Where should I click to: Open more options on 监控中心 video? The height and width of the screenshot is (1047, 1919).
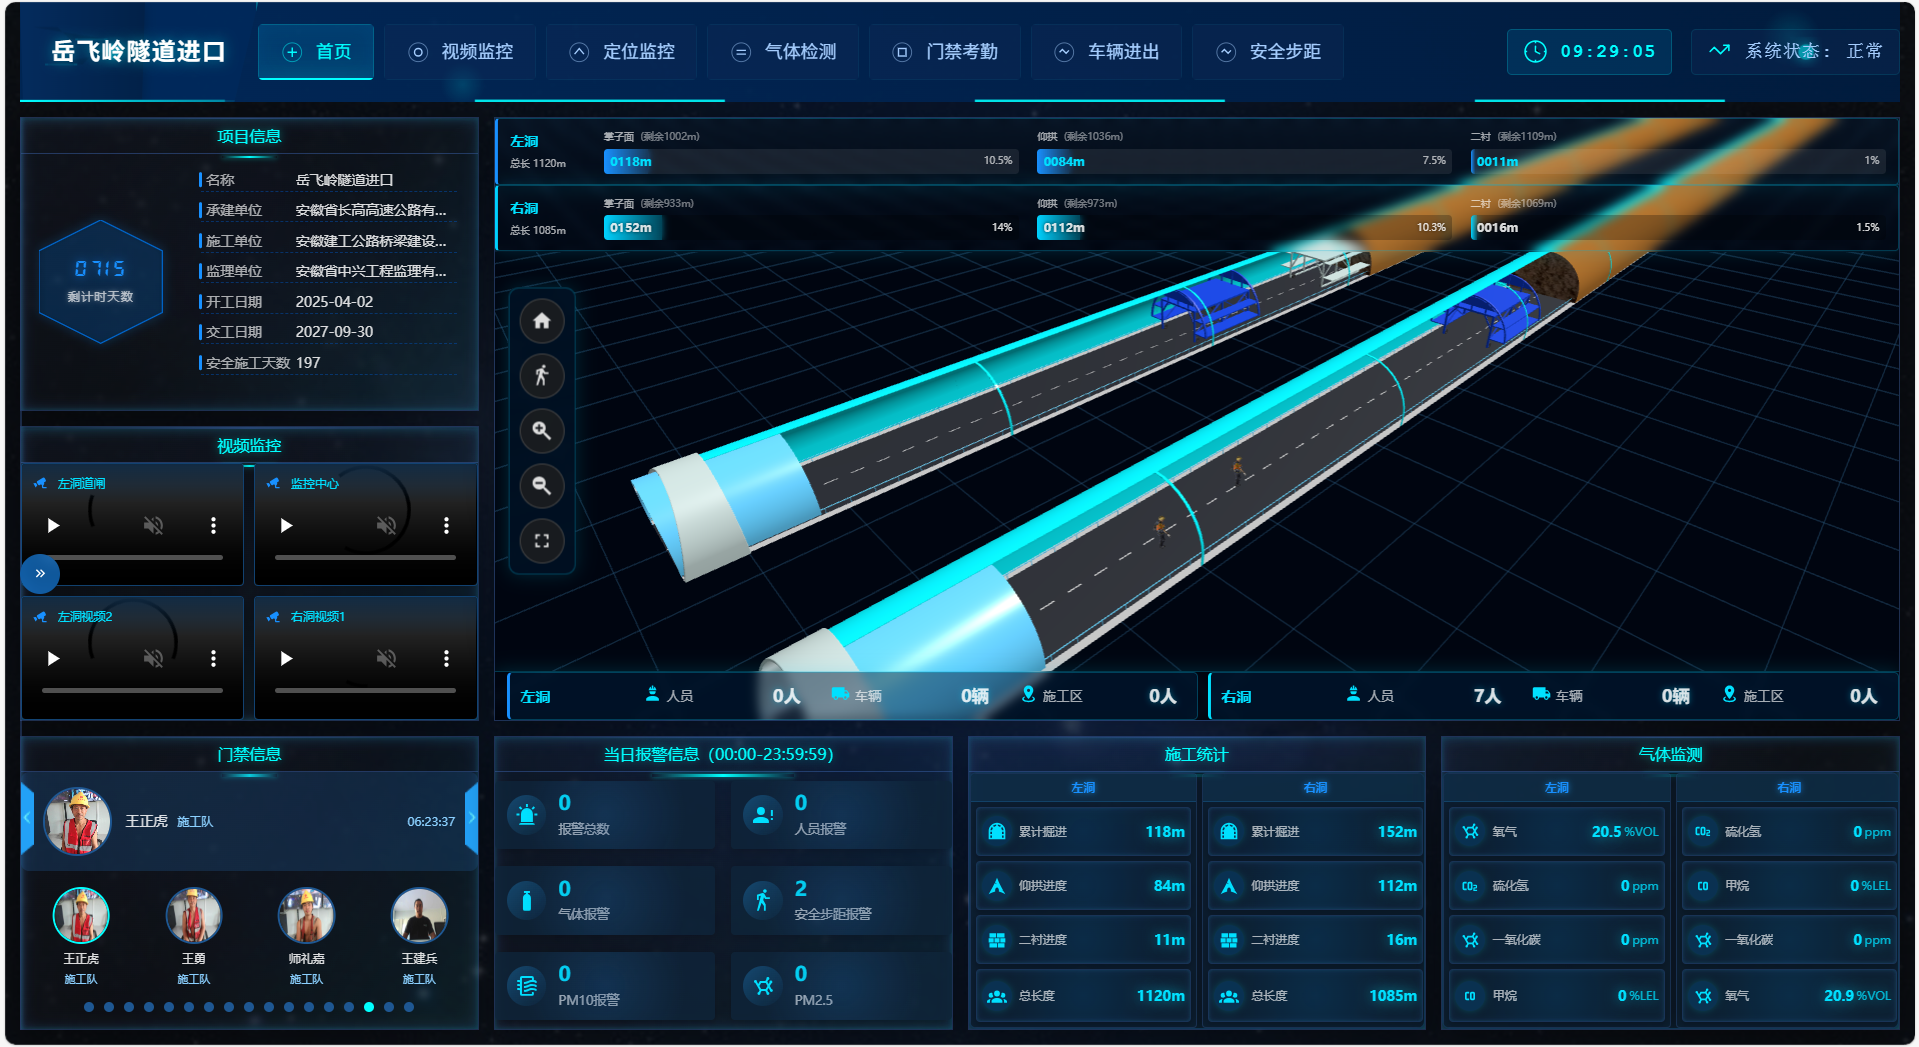tap(446, 525)
